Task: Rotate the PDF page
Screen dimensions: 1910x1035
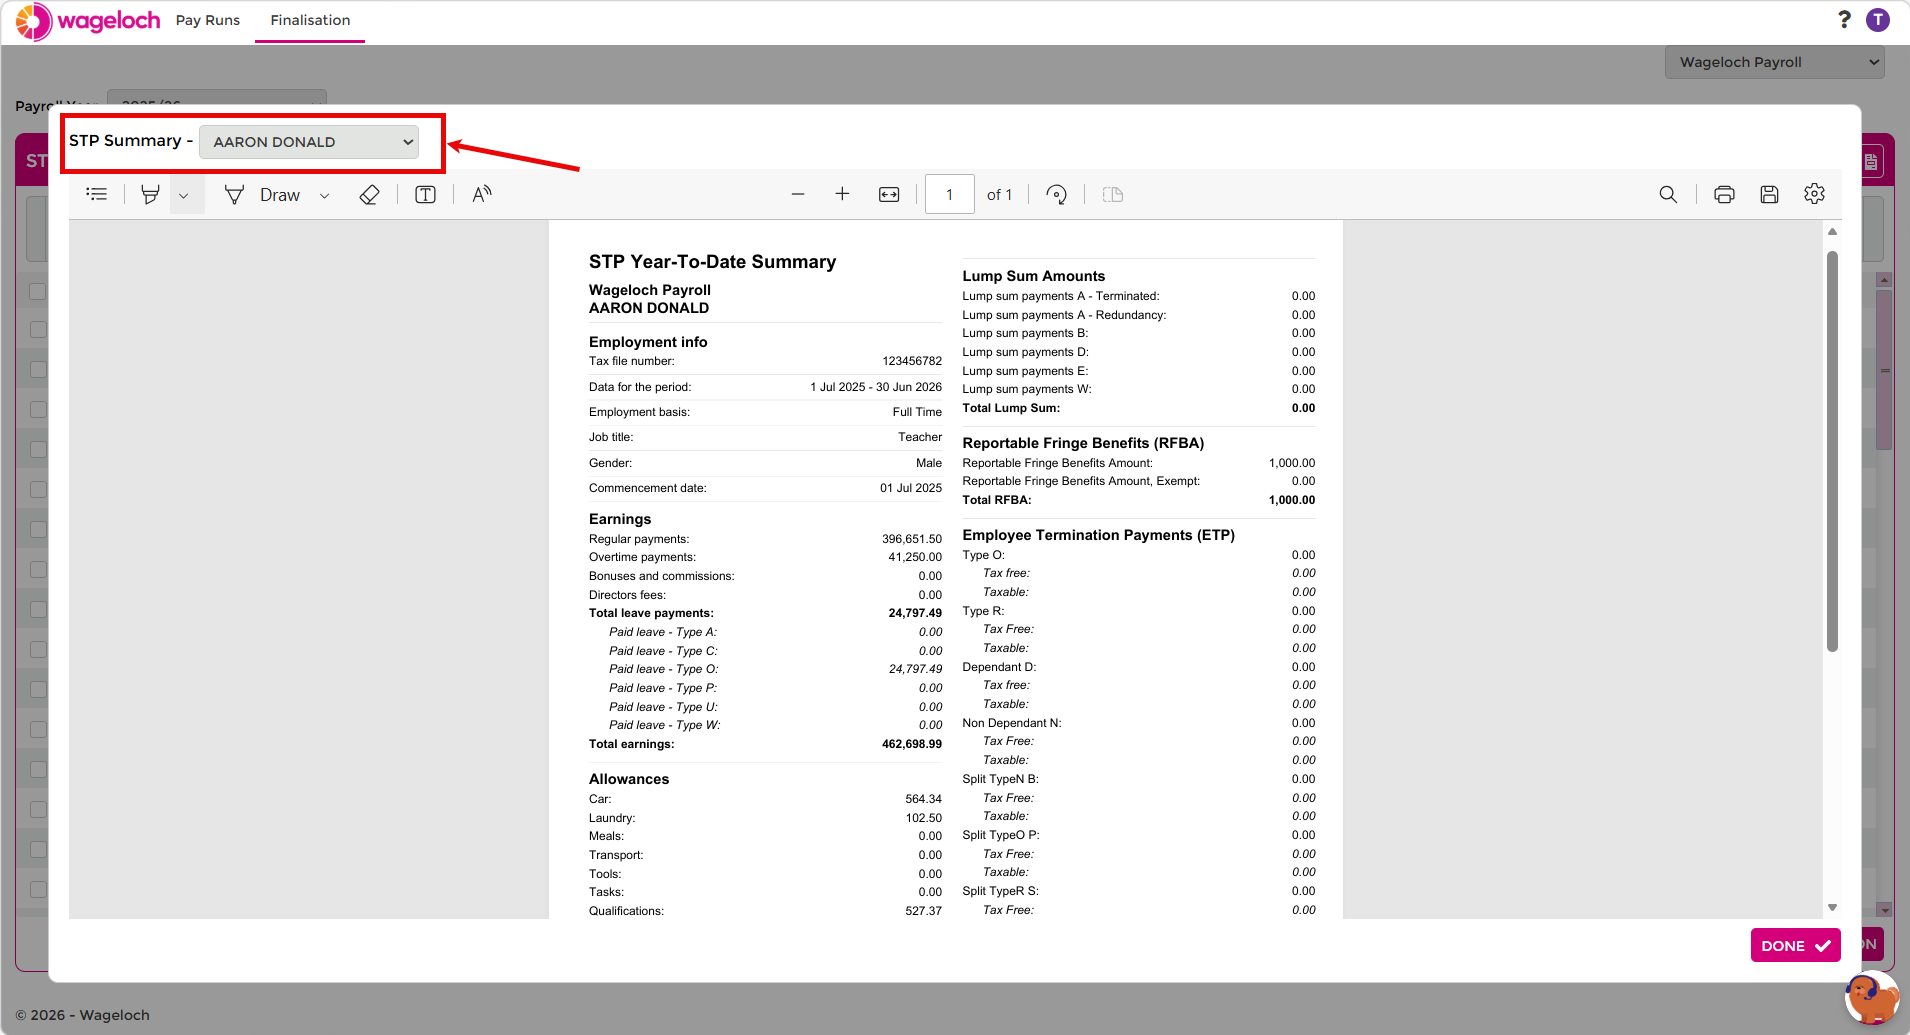Action: tap(1057, 194)
